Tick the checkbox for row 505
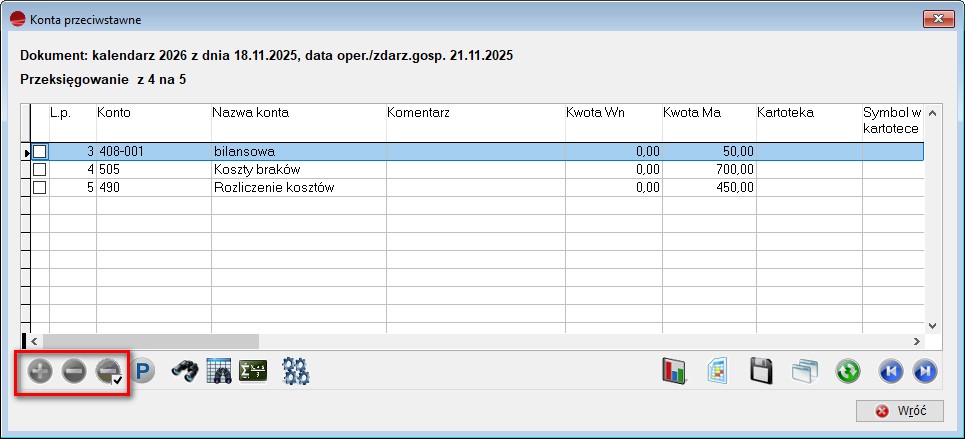The width and height of the screenshot is (965, 439). [40, 169]
